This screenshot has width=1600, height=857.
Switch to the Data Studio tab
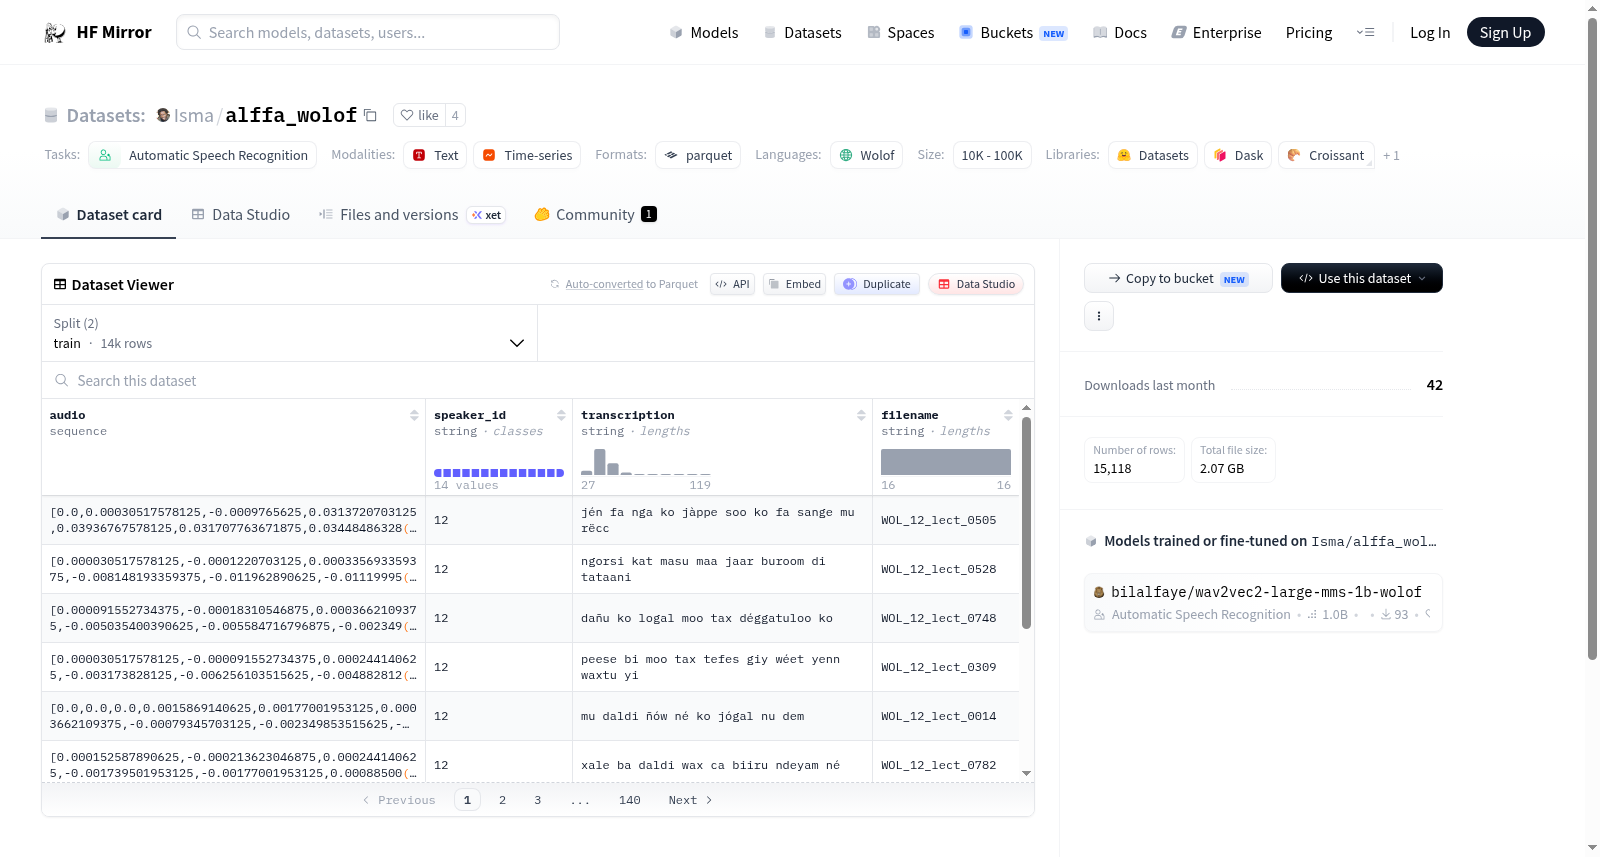coord(241,215)
